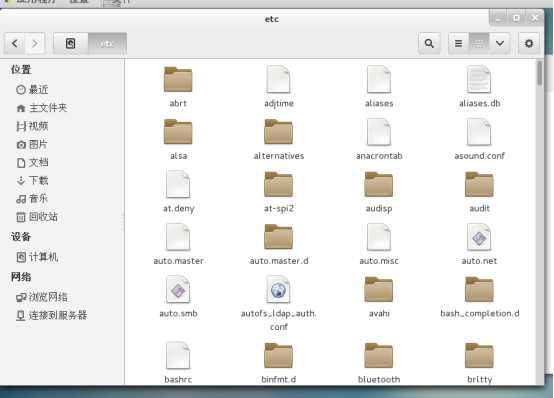
Task: Switch to icon grid view
Action: (x=479, y=43)
